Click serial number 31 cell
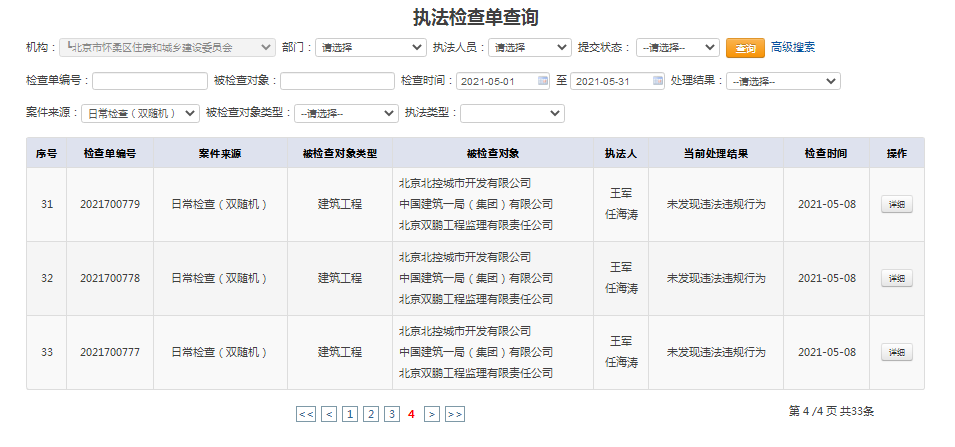 click(x=47, y=205)
